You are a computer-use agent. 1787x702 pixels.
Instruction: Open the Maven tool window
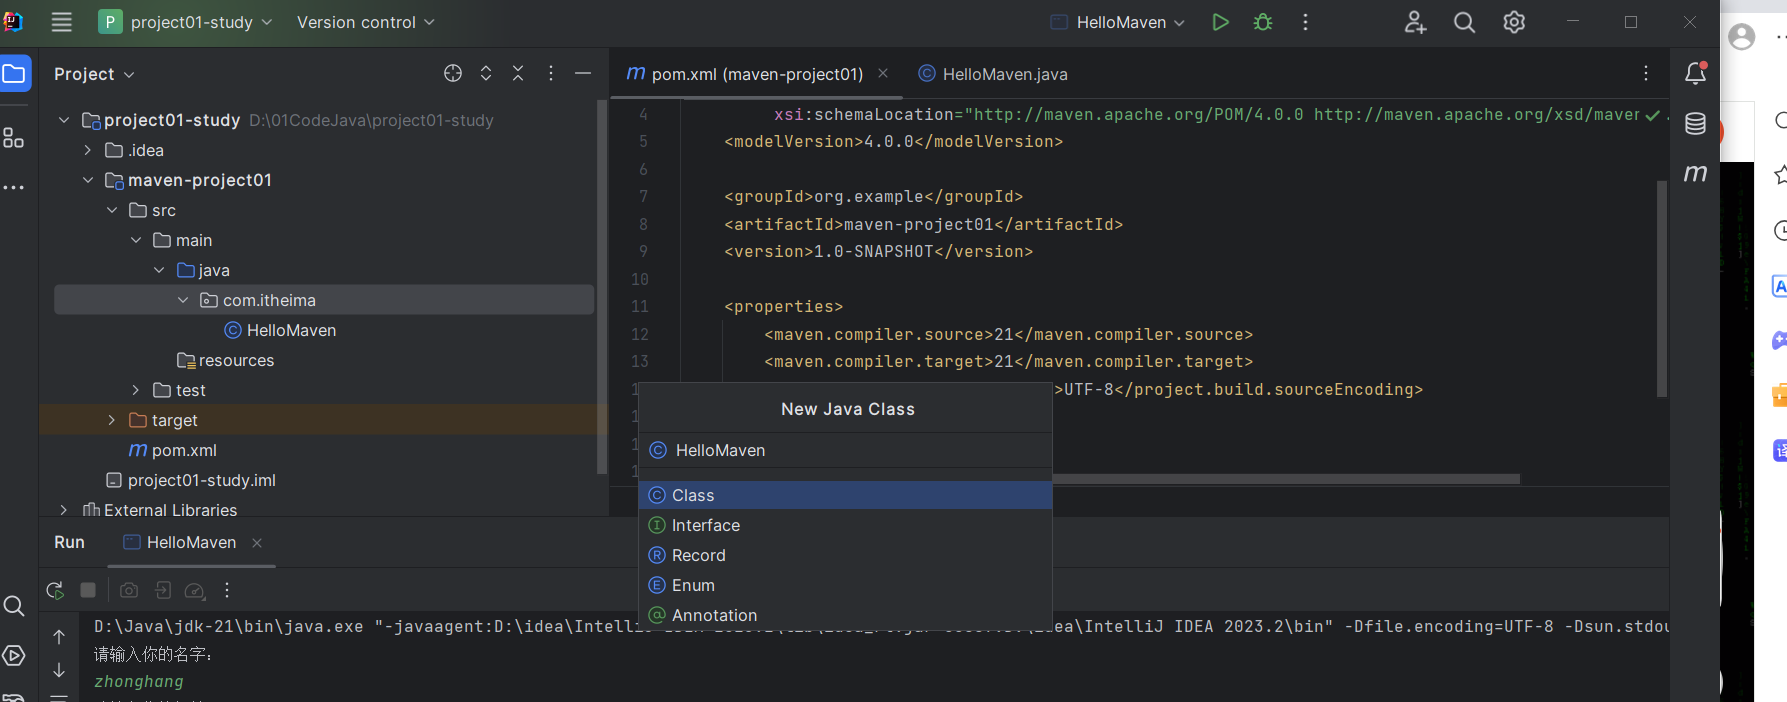coord(1695,173)
